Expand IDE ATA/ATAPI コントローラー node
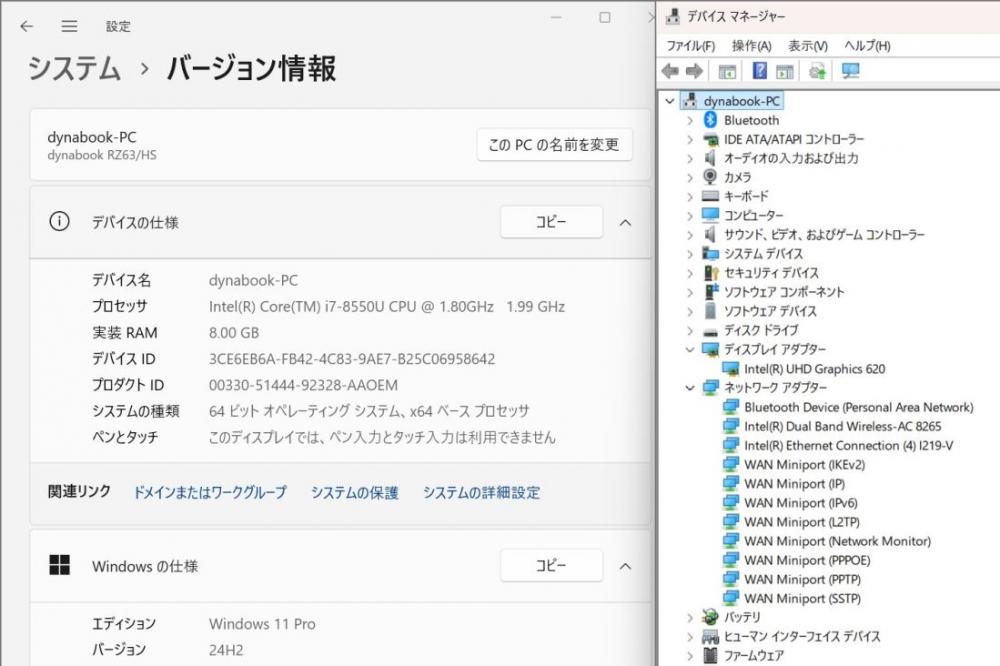1000x666 pixels. (690, 139)
